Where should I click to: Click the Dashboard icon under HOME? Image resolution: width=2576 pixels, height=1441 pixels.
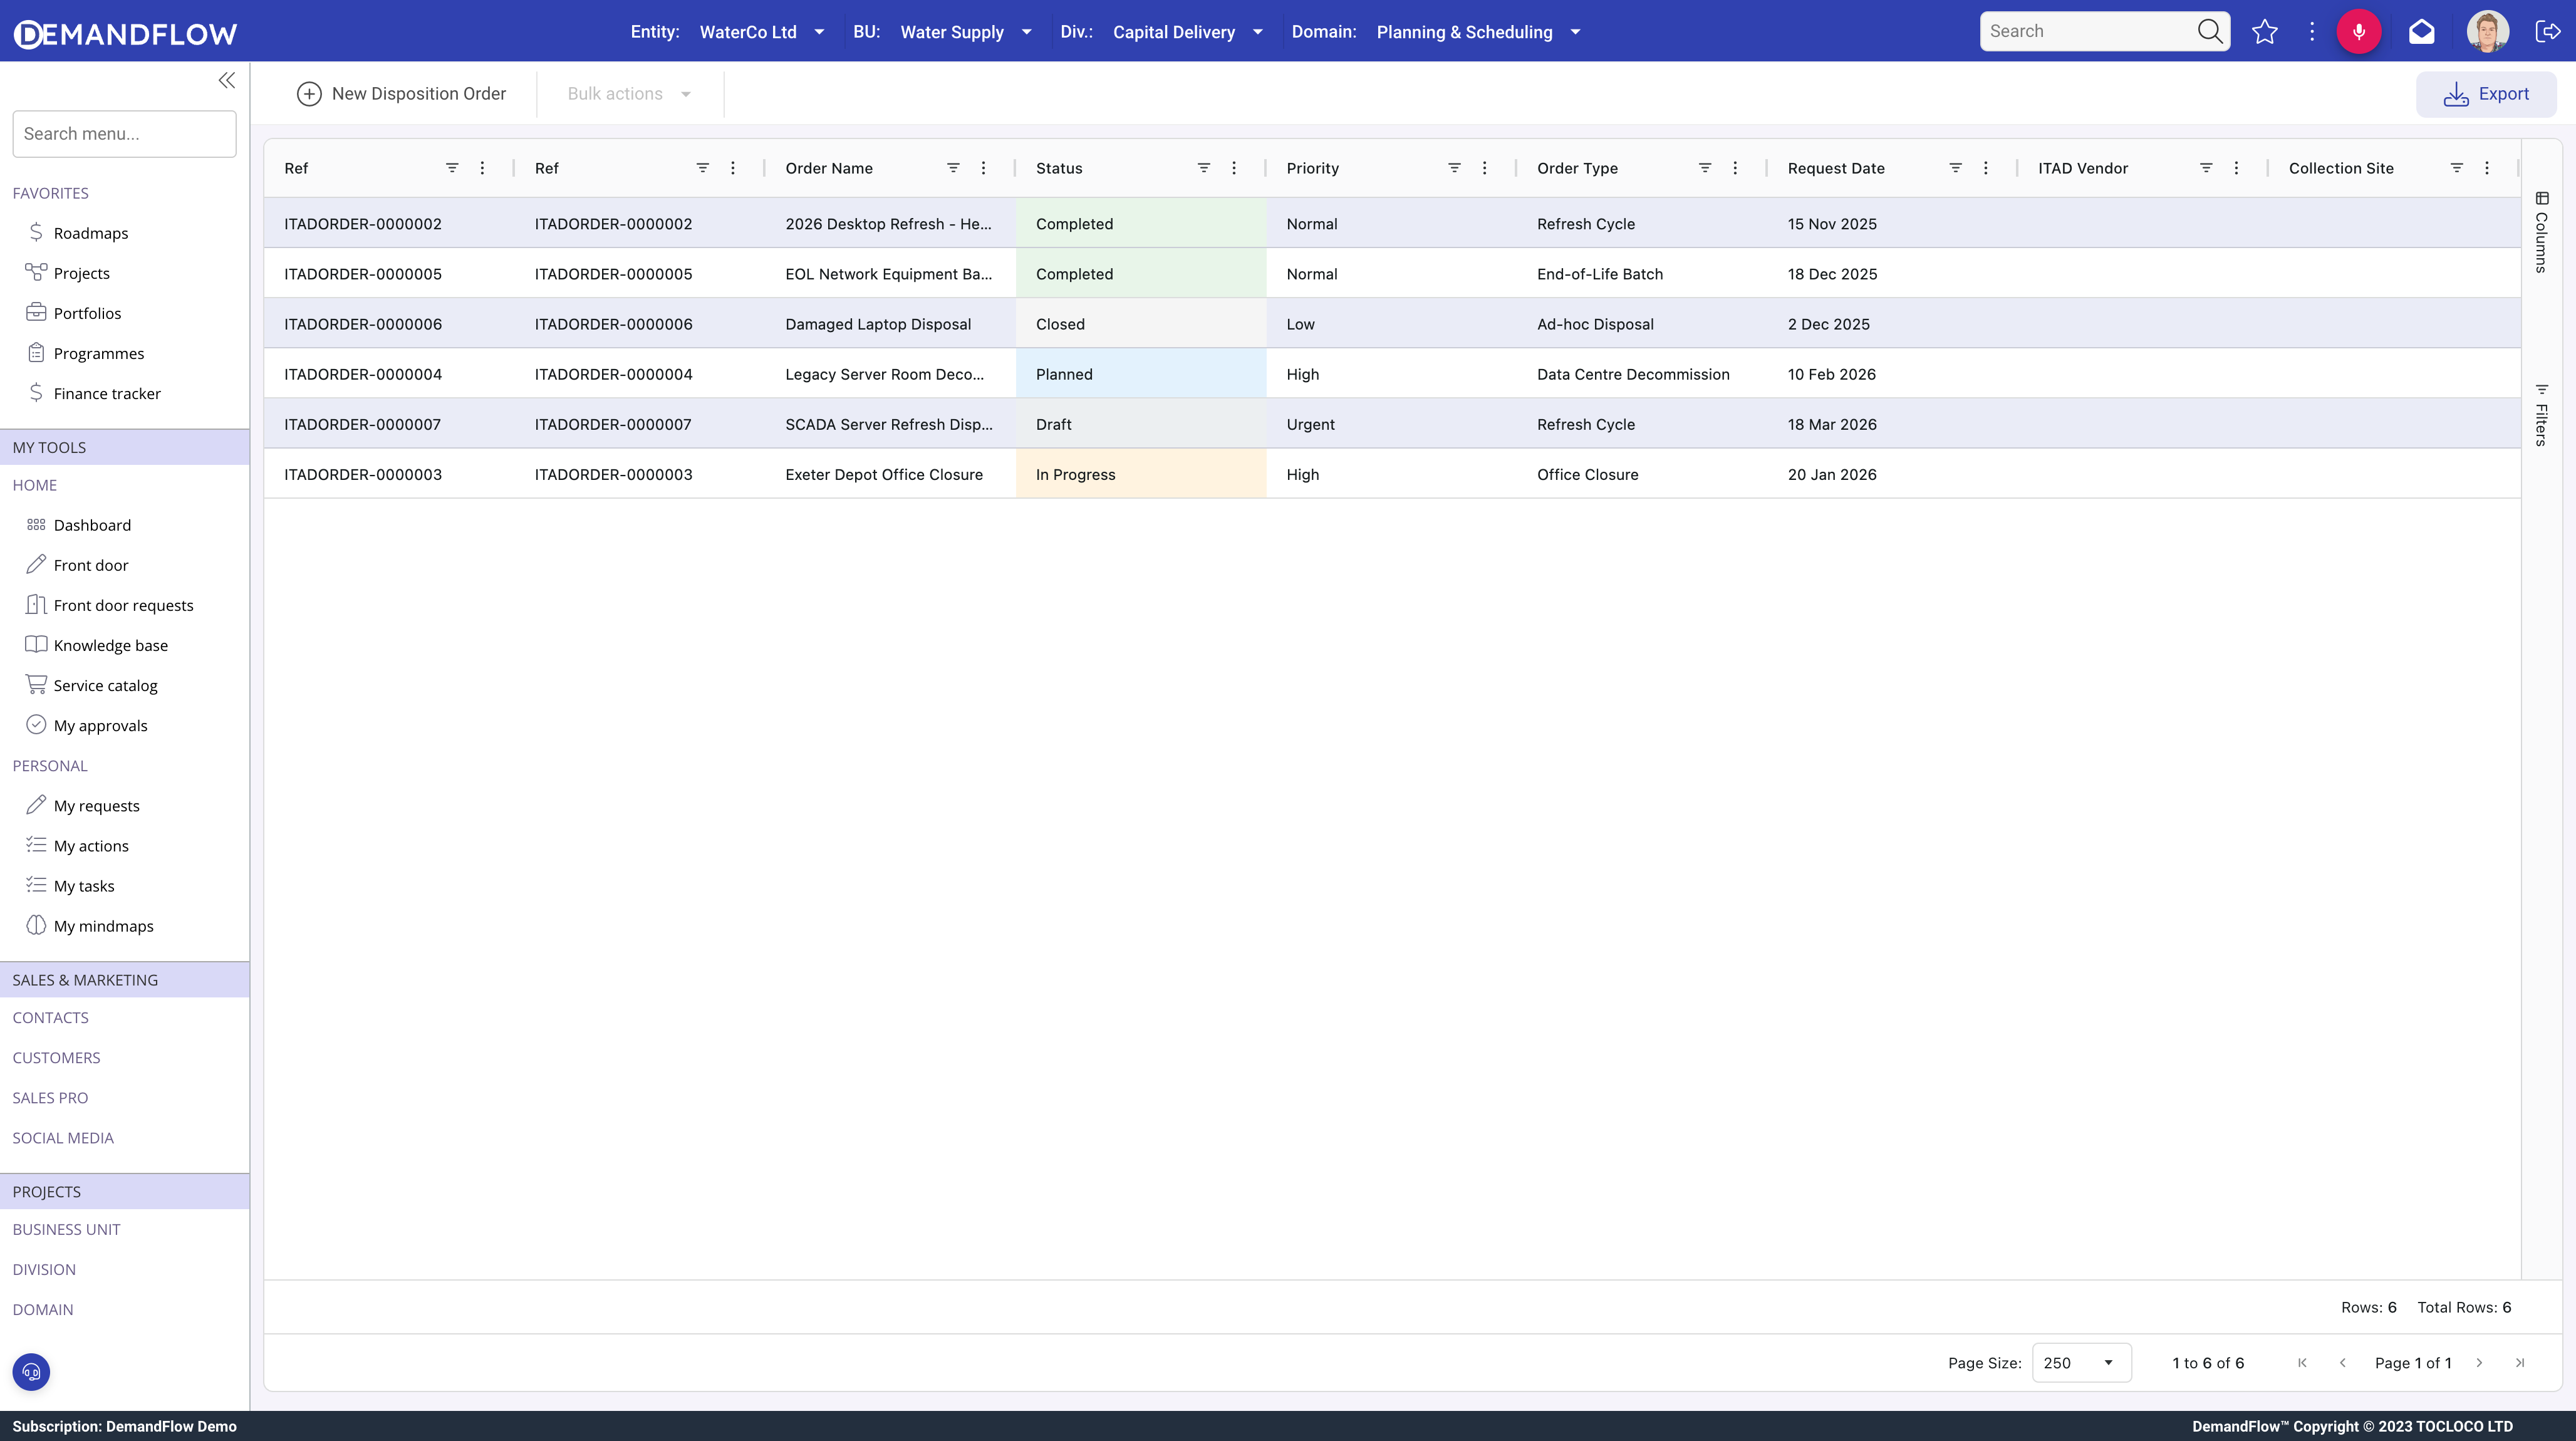point(36,524)
